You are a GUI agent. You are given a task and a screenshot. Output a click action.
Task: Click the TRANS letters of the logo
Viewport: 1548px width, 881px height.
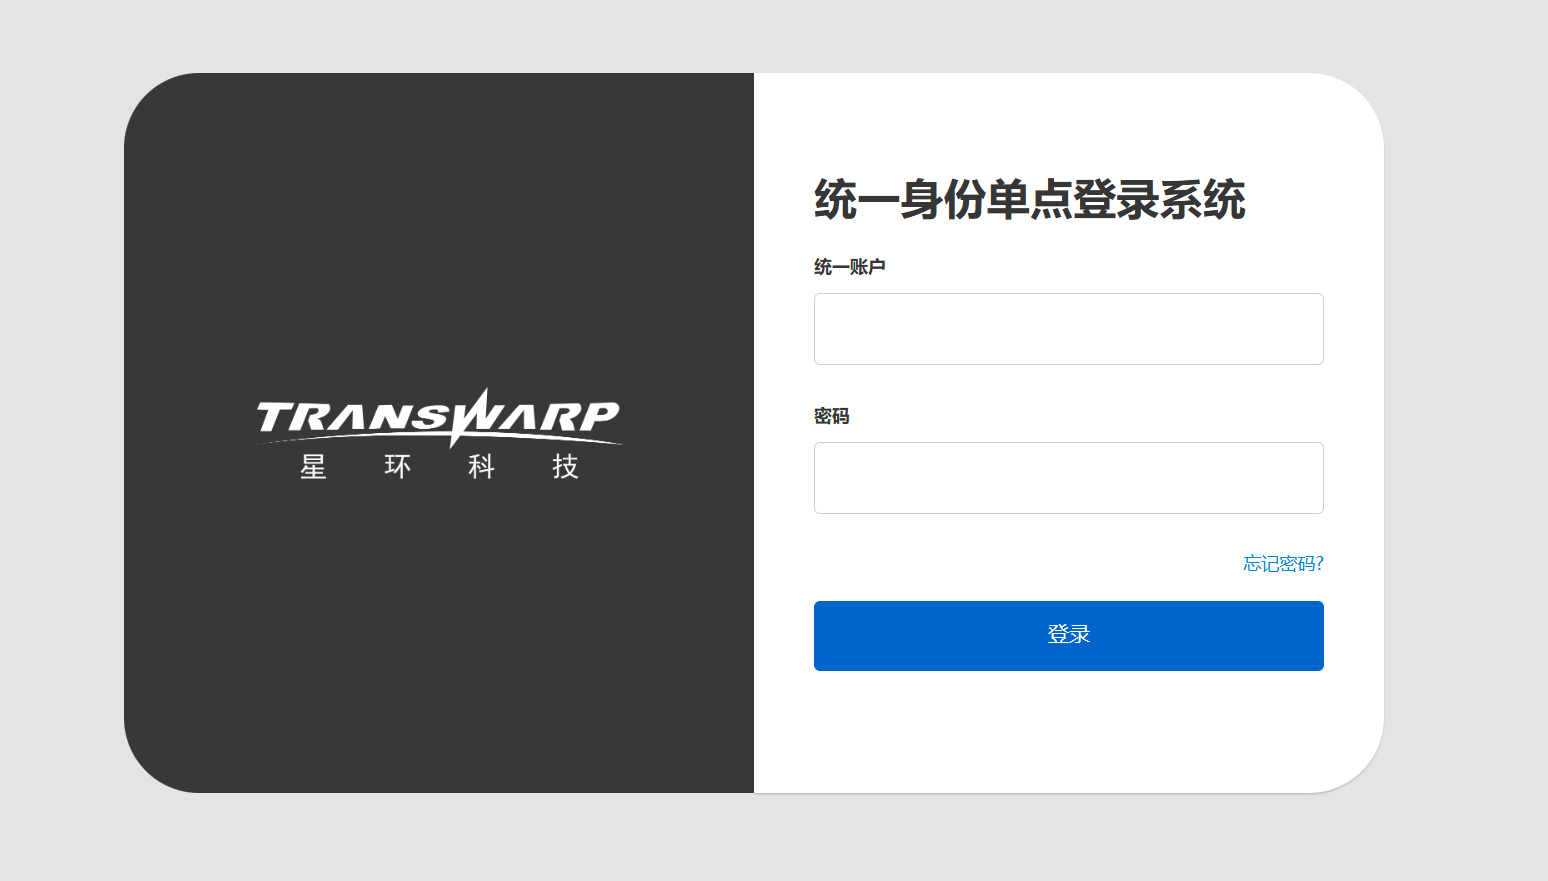(354, 417)
